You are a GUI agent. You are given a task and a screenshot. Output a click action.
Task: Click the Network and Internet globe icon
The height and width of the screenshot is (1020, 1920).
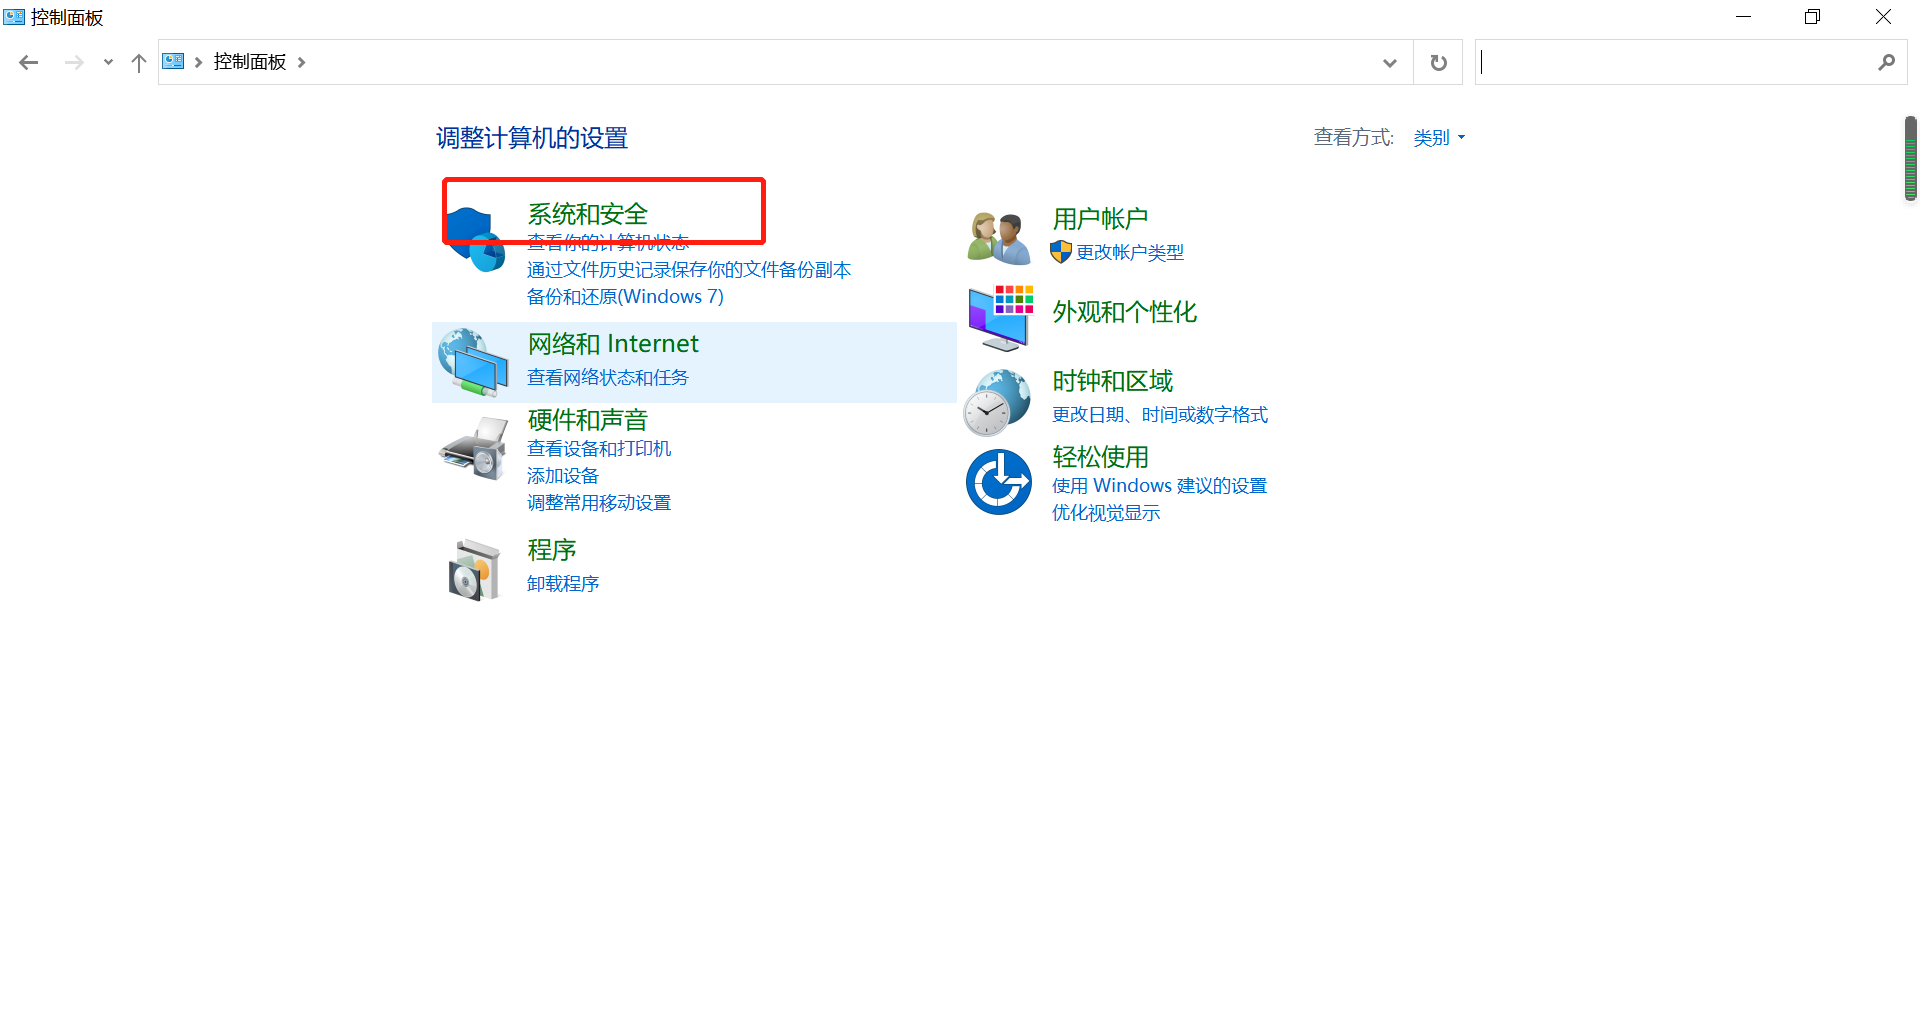(x=473, y=362)
